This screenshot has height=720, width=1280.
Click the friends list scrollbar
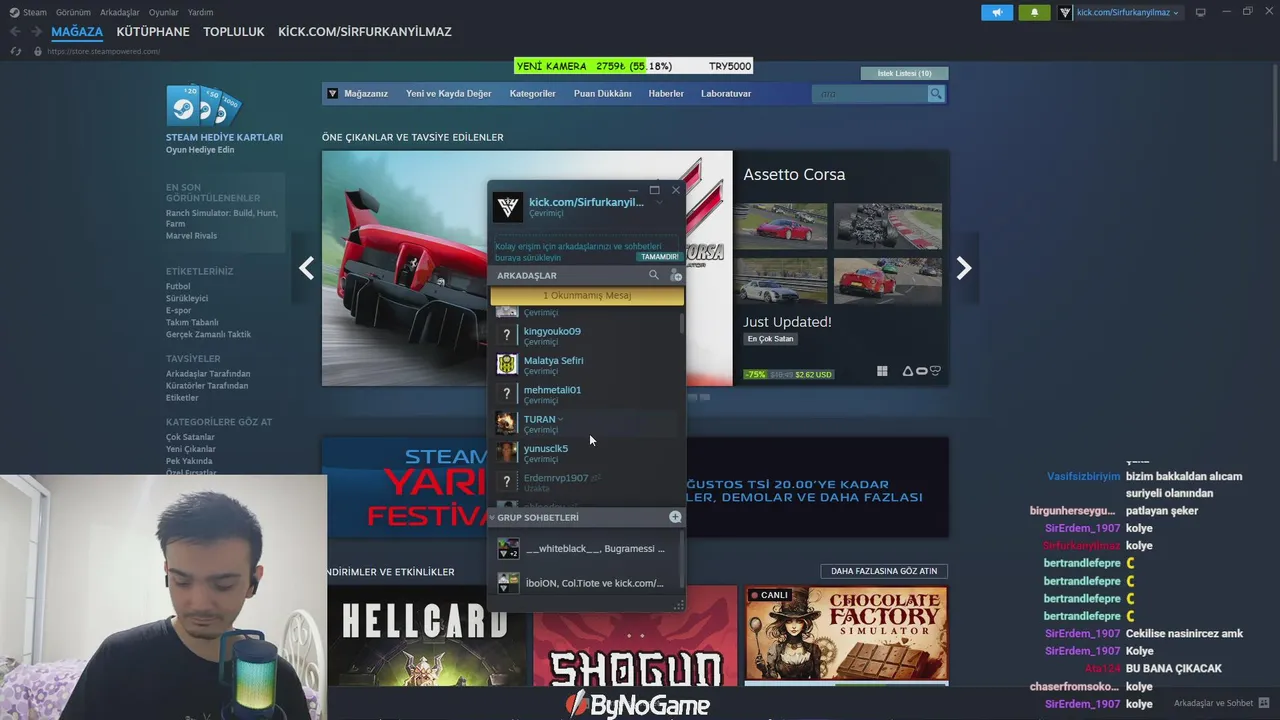682,323
